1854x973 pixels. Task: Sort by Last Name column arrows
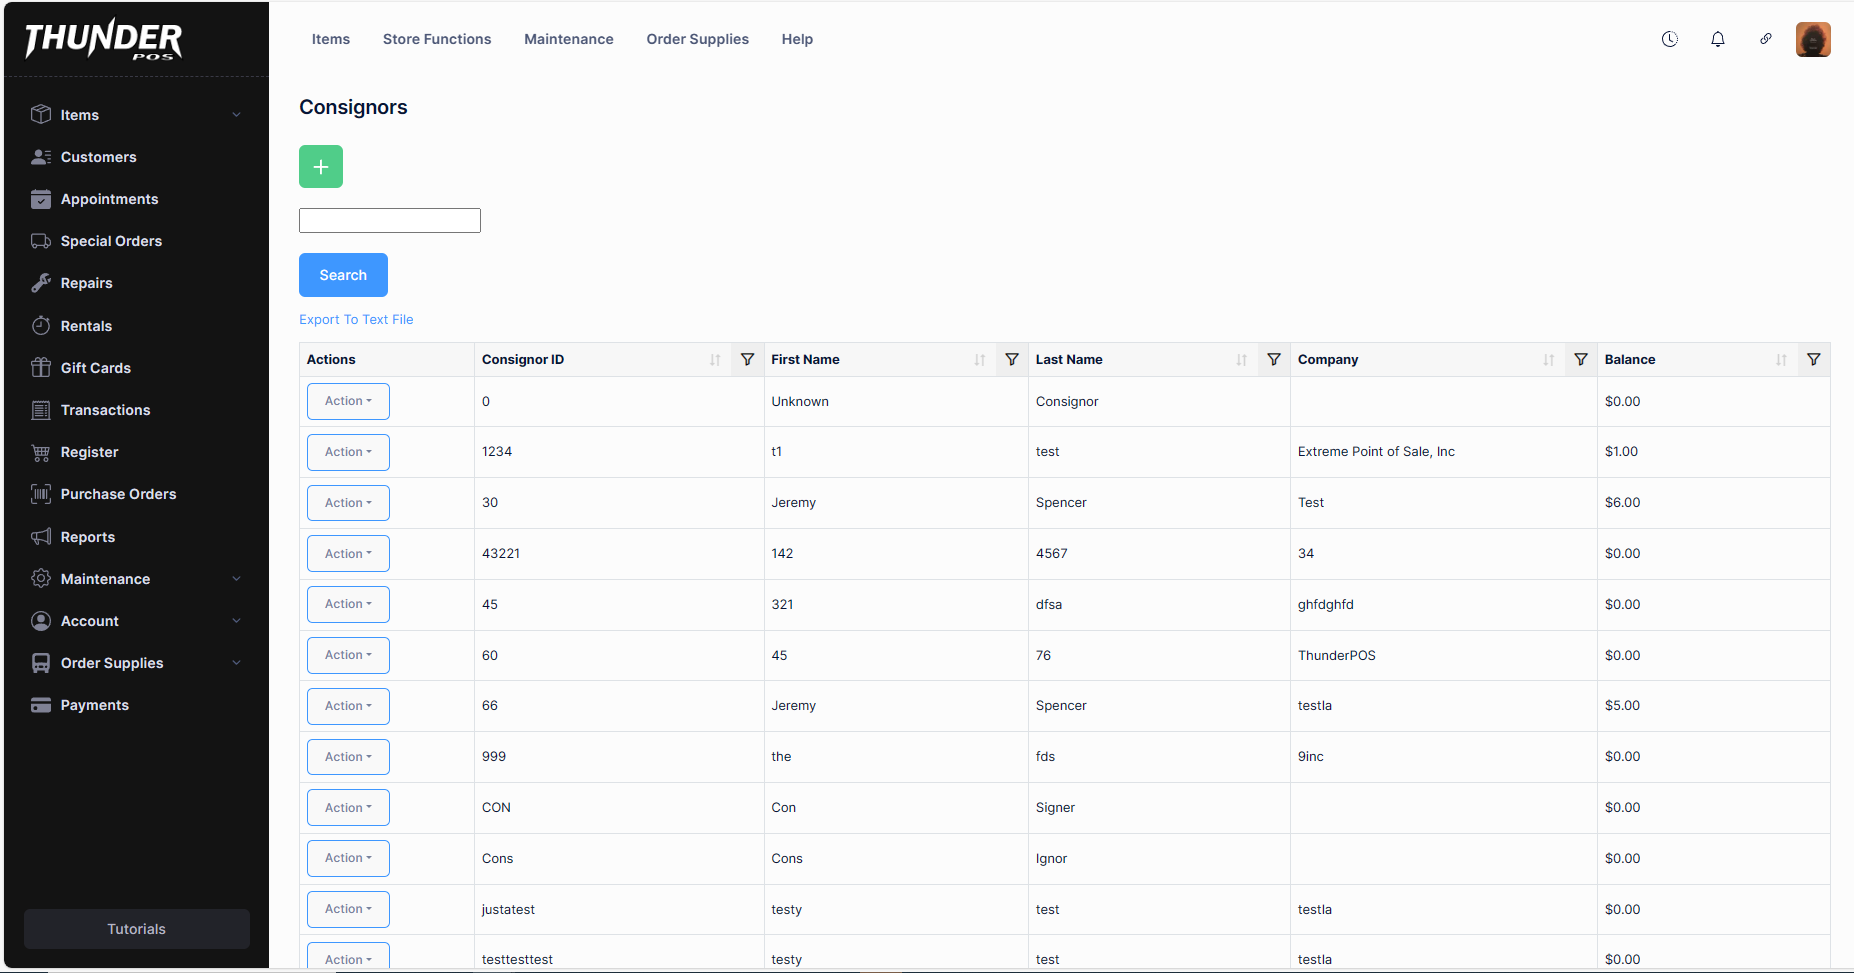pyautogui.click(x=1241, y=360)
